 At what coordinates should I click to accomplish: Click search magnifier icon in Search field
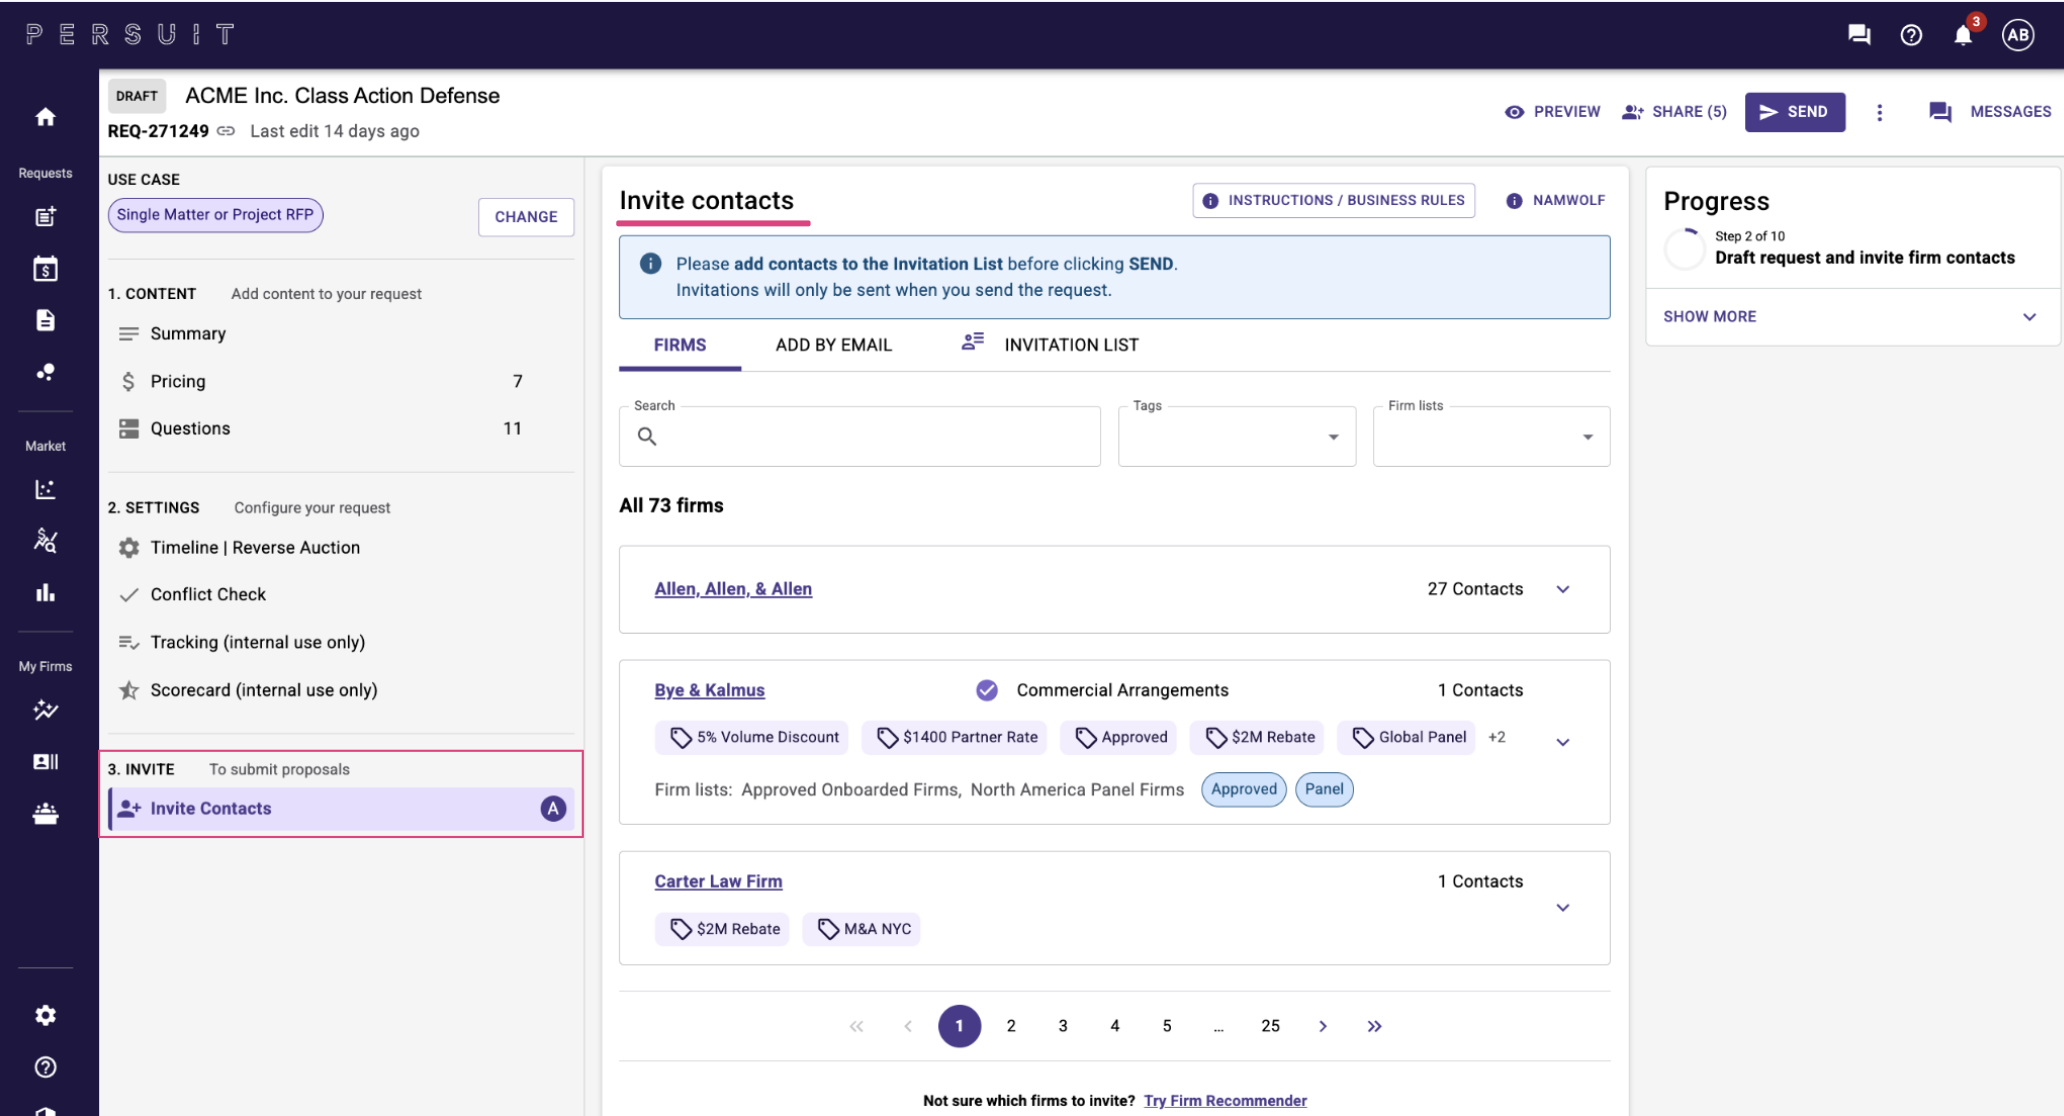[647, 436]
